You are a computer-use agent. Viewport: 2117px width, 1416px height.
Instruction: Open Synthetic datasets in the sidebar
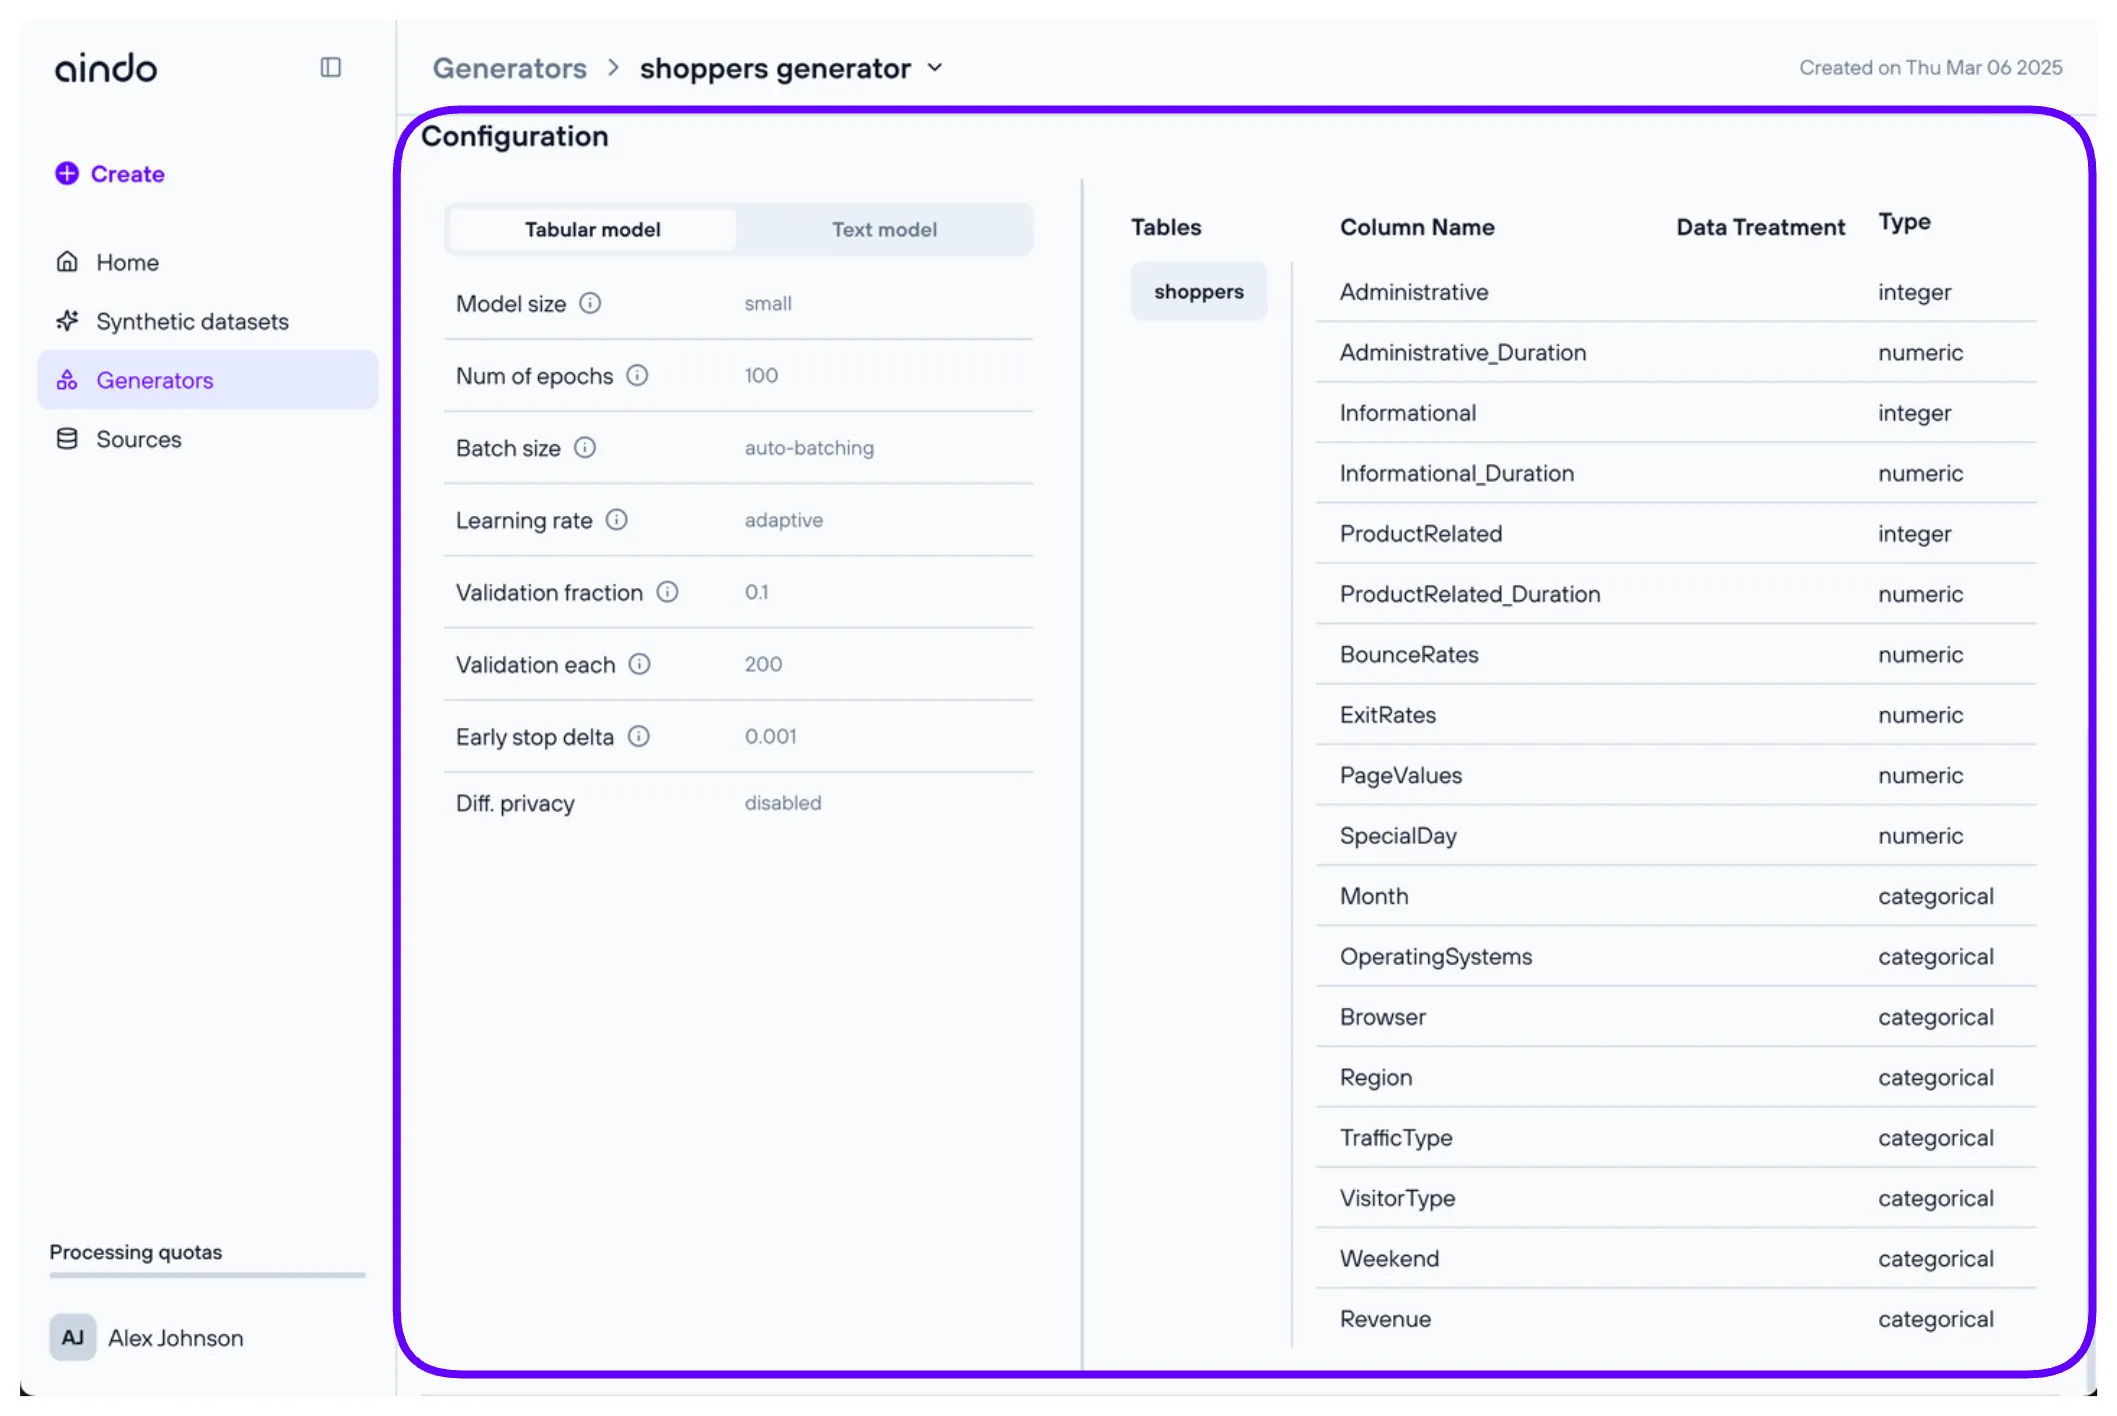[192, 321]
